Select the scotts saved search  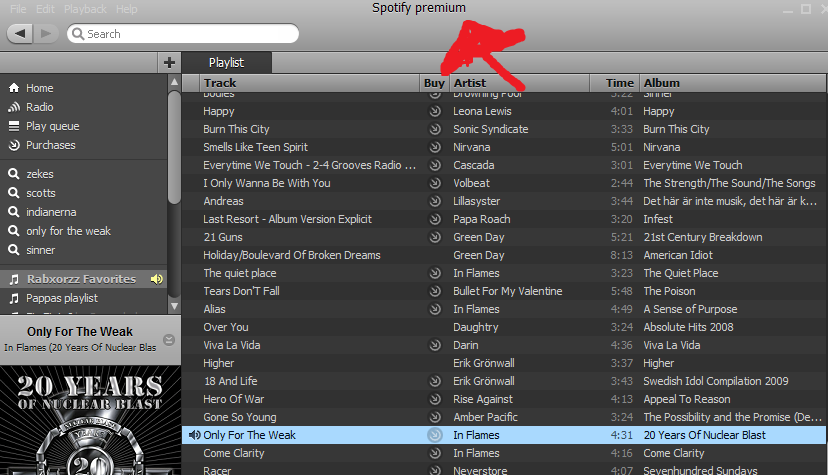(41, 193)
